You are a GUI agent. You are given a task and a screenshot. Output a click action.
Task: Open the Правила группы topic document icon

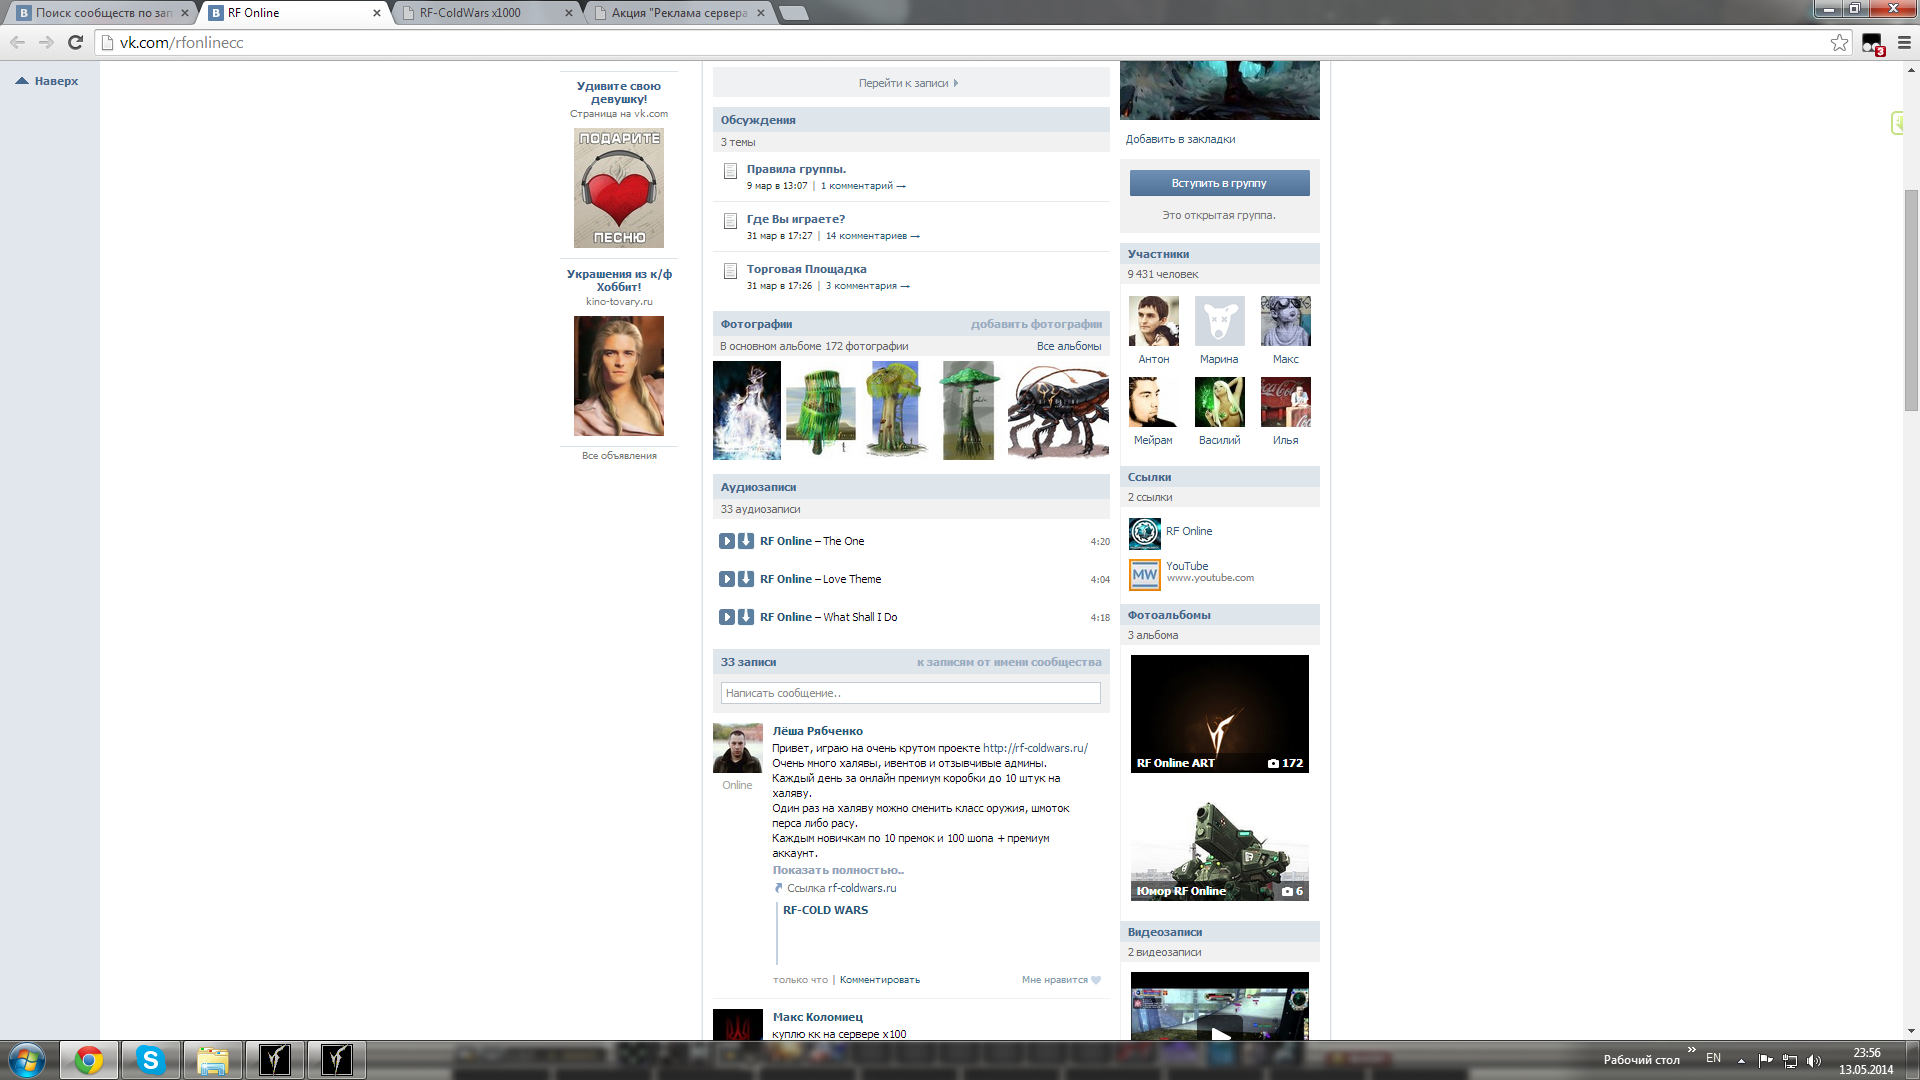click(x=730, y=171)
